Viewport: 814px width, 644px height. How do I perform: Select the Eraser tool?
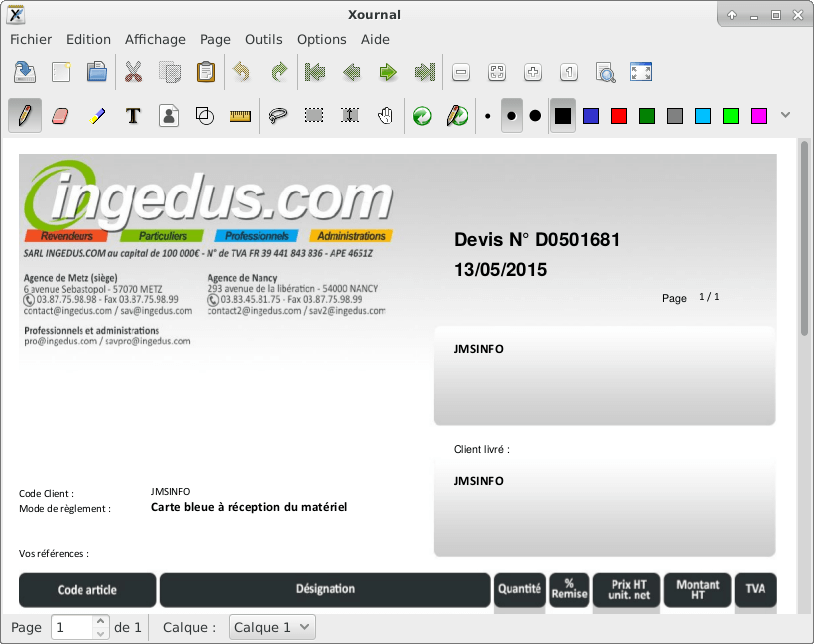60,115
